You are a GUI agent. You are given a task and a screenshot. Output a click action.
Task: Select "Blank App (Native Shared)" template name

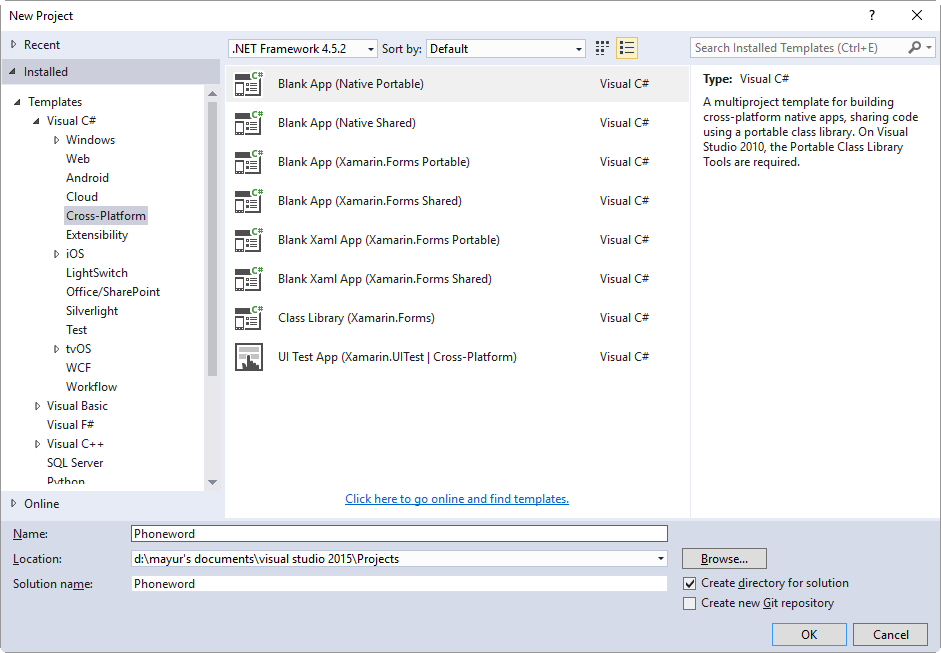coord(347,123)
